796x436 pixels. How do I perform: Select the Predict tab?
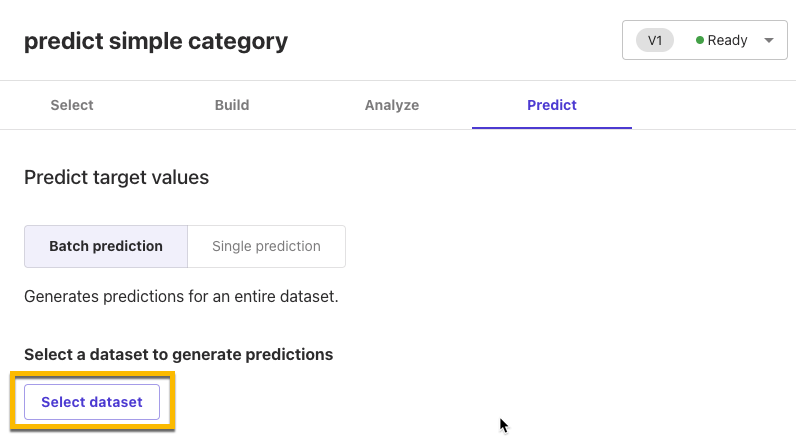[552, 105]
